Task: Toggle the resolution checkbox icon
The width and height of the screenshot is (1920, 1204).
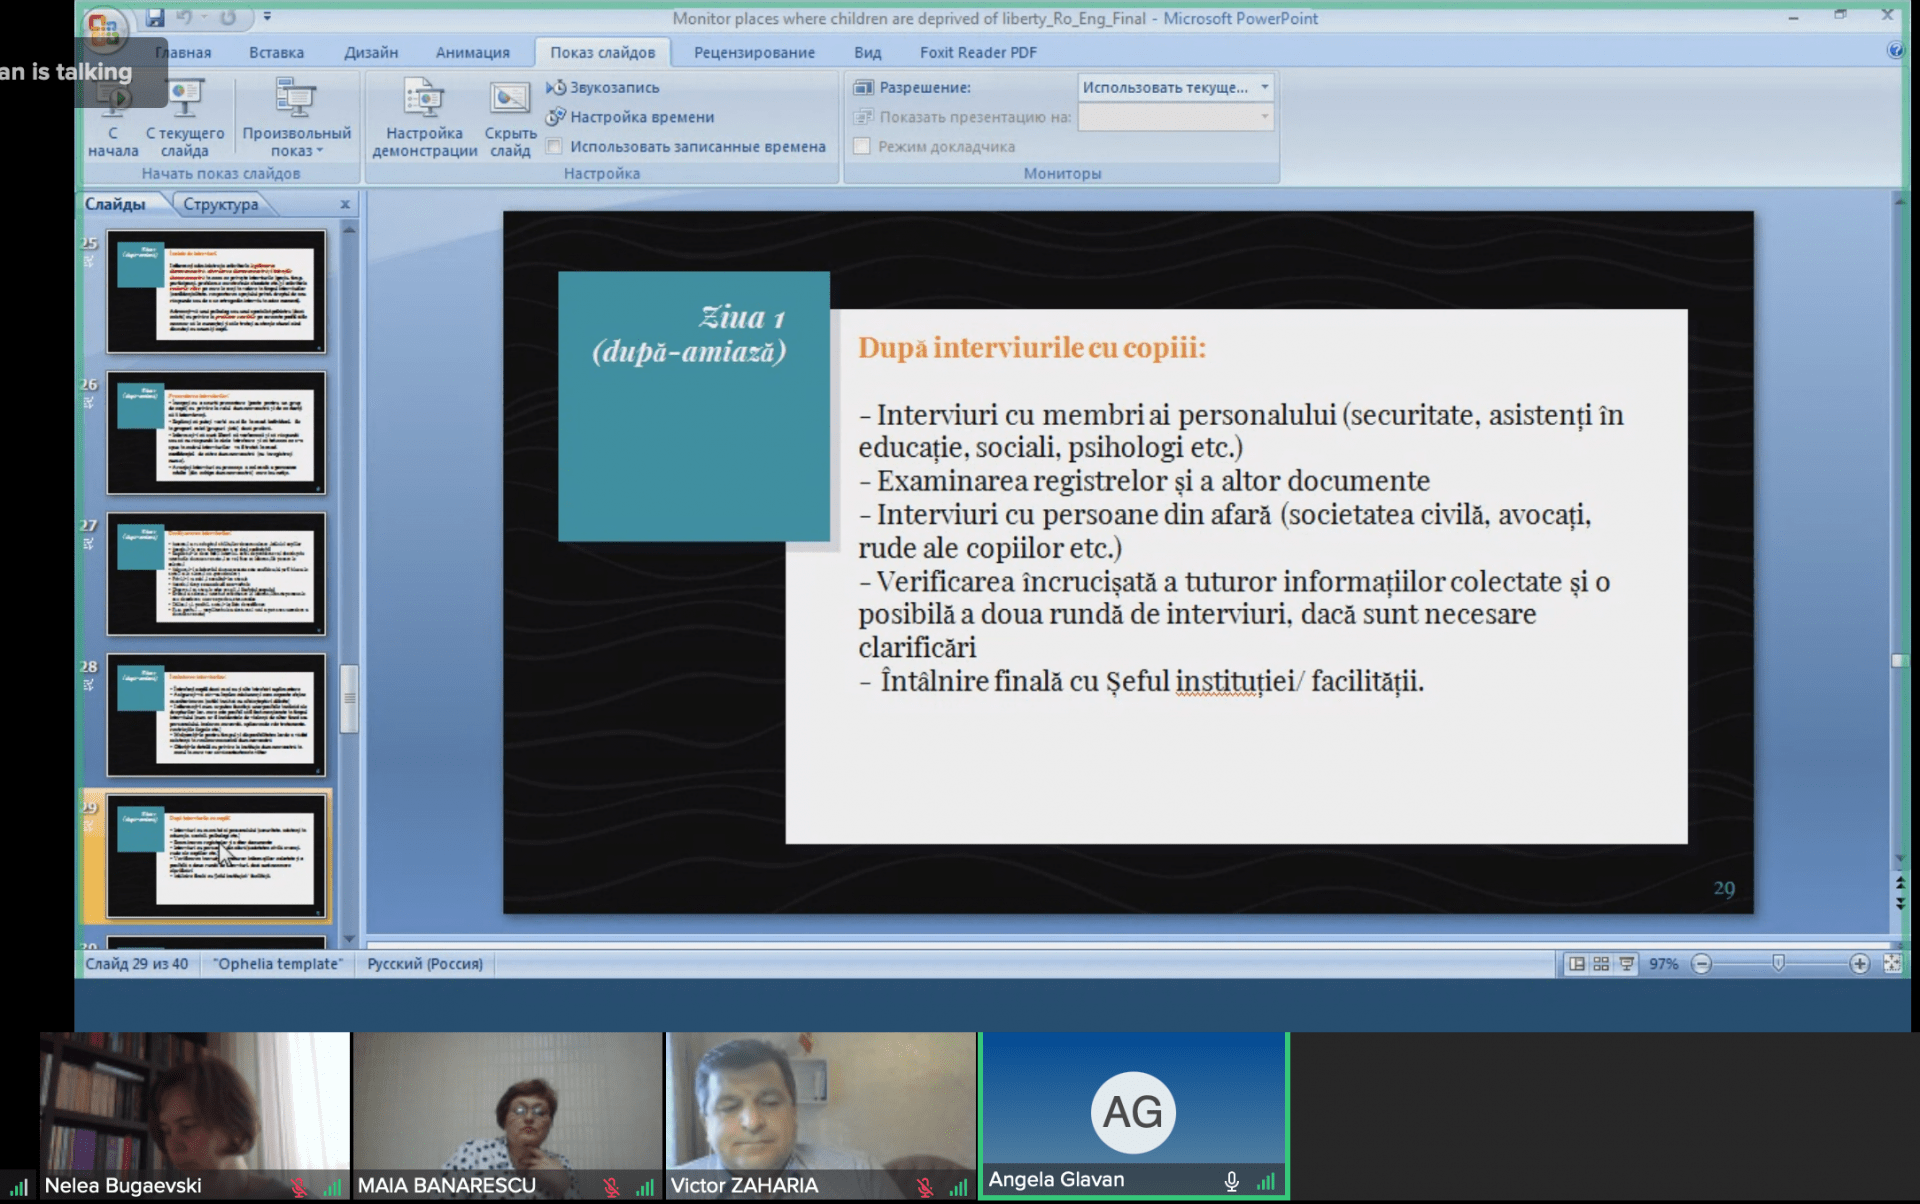Action: point(862,88)
